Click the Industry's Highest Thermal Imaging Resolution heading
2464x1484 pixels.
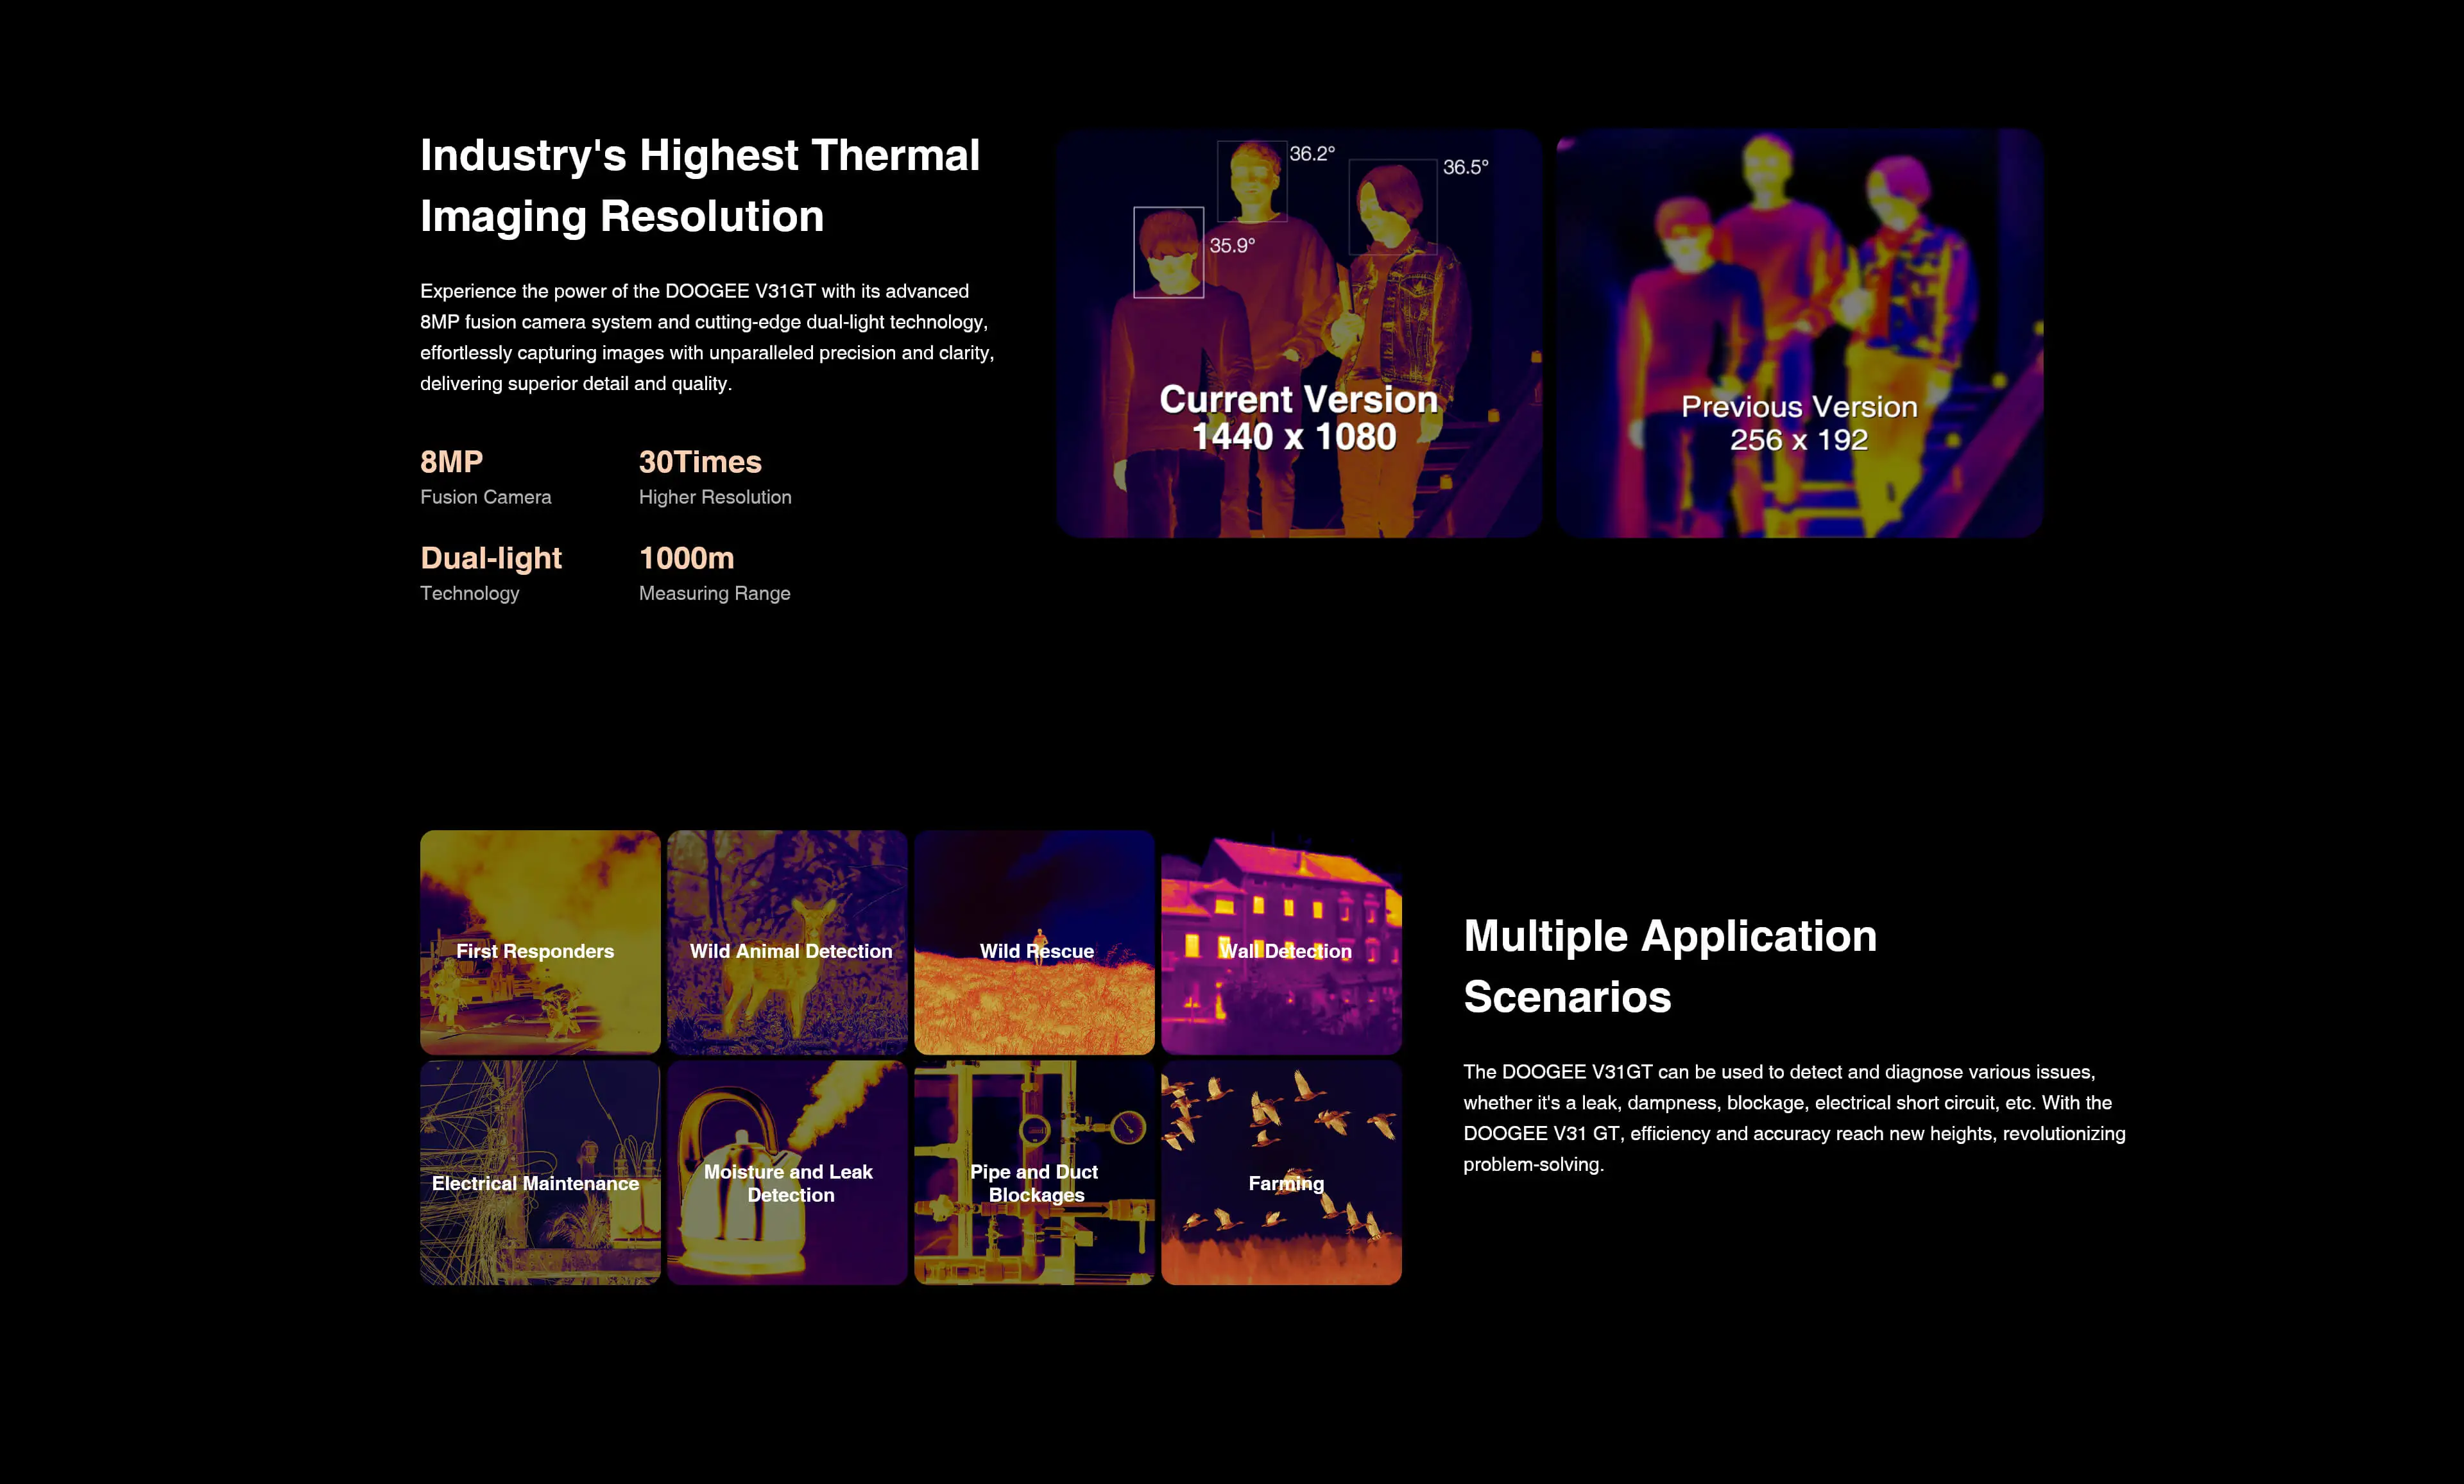[700, 186]
